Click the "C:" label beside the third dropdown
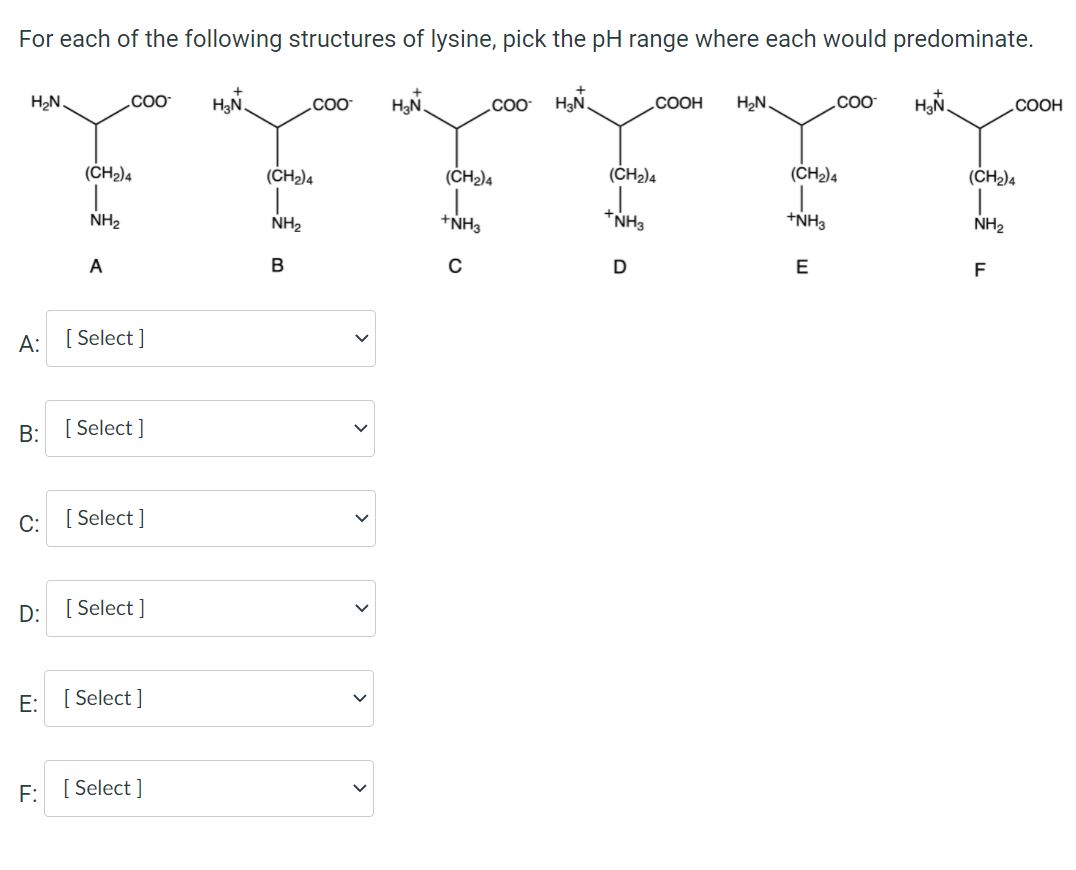Screen dimensions: 1076x870 (29, 520)
